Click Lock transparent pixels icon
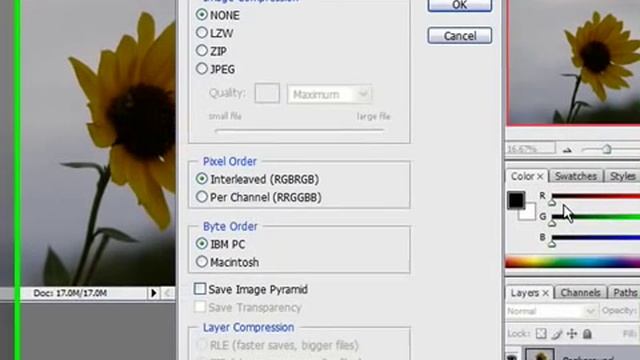640x360 pixels. (x=541, y=334)
